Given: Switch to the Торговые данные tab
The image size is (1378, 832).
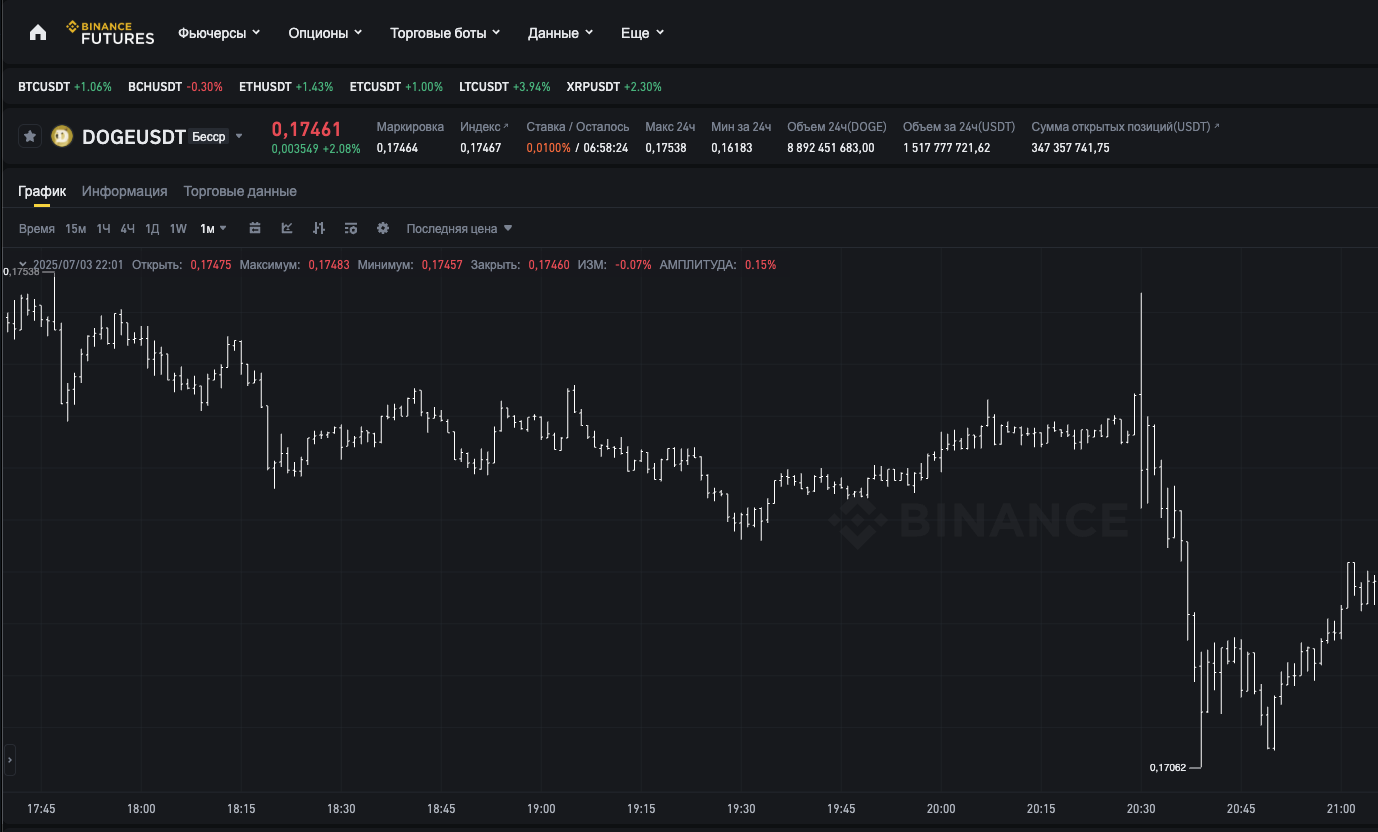Looking at the screenshot, I should [240, 191].
